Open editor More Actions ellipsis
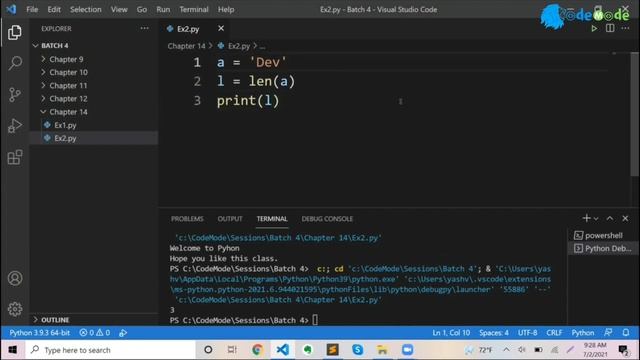This screenshot has width=640, height=360. tap(625, 29)
